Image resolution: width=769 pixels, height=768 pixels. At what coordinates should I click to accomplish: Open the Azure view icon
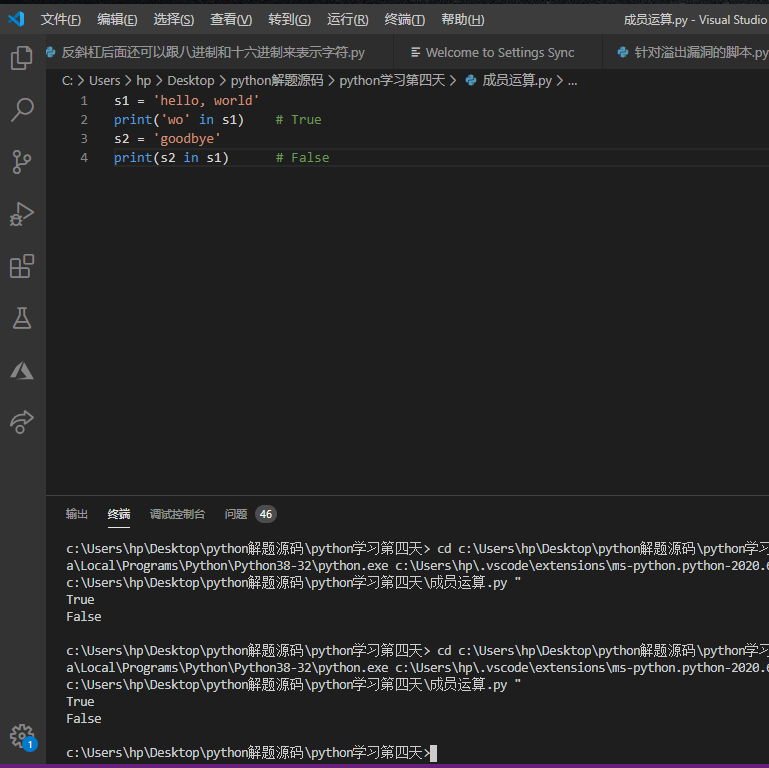pos(21,370)
